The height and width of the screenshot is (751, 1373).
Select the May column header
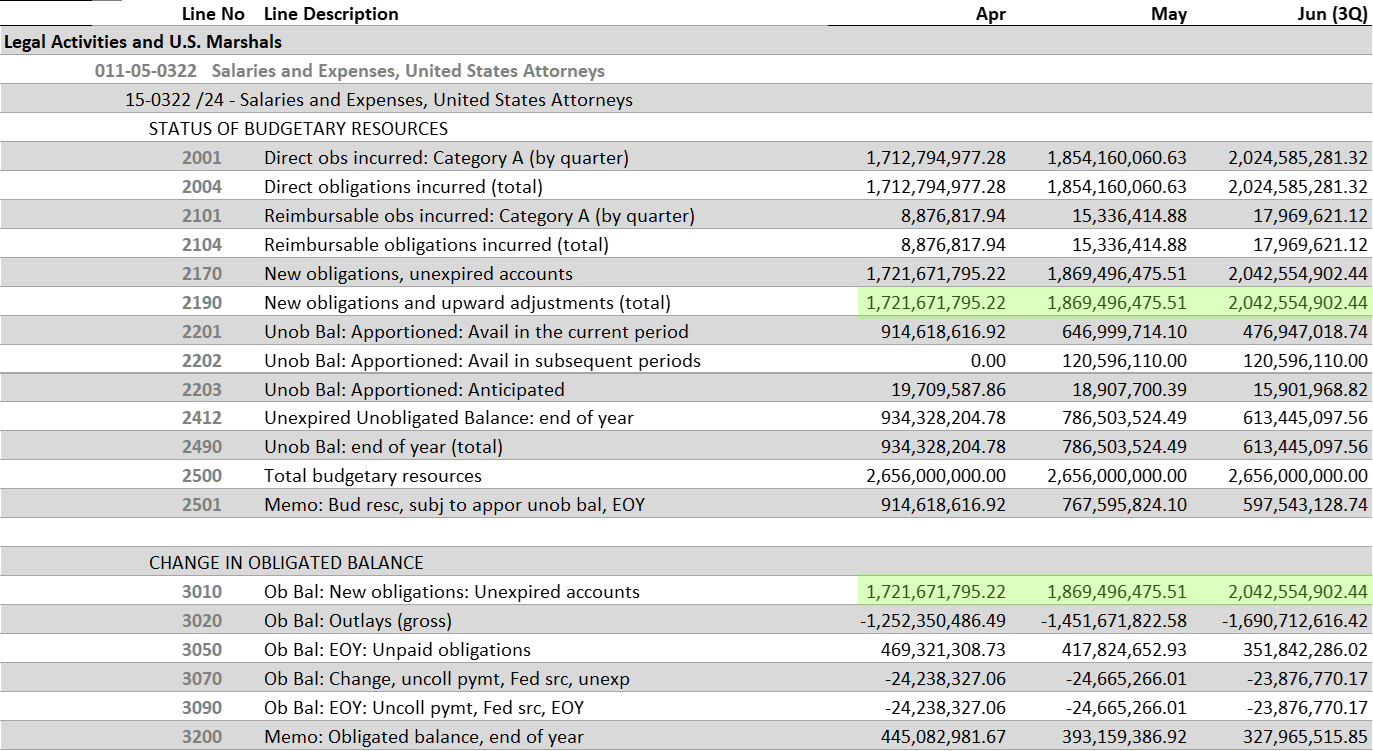coord(1169,14)
